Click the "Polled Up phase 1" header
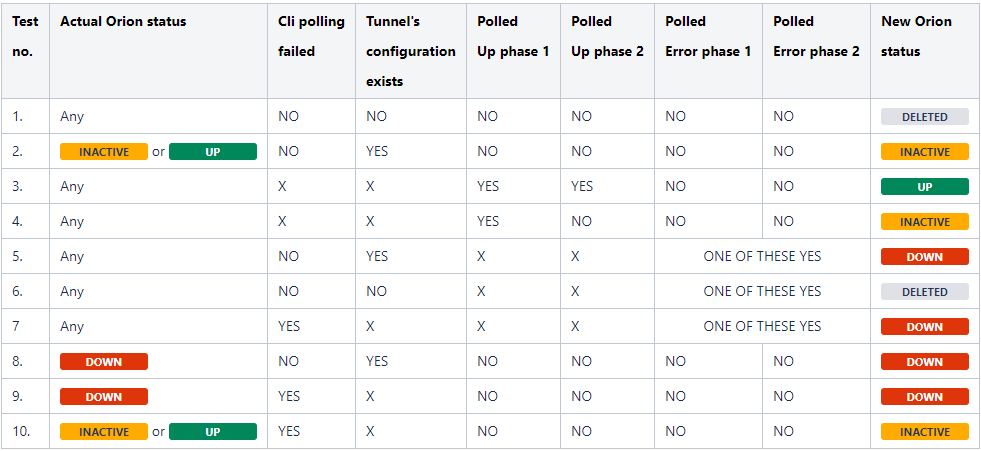The width and height of the screenshot is (981, 451). point(513,36)
